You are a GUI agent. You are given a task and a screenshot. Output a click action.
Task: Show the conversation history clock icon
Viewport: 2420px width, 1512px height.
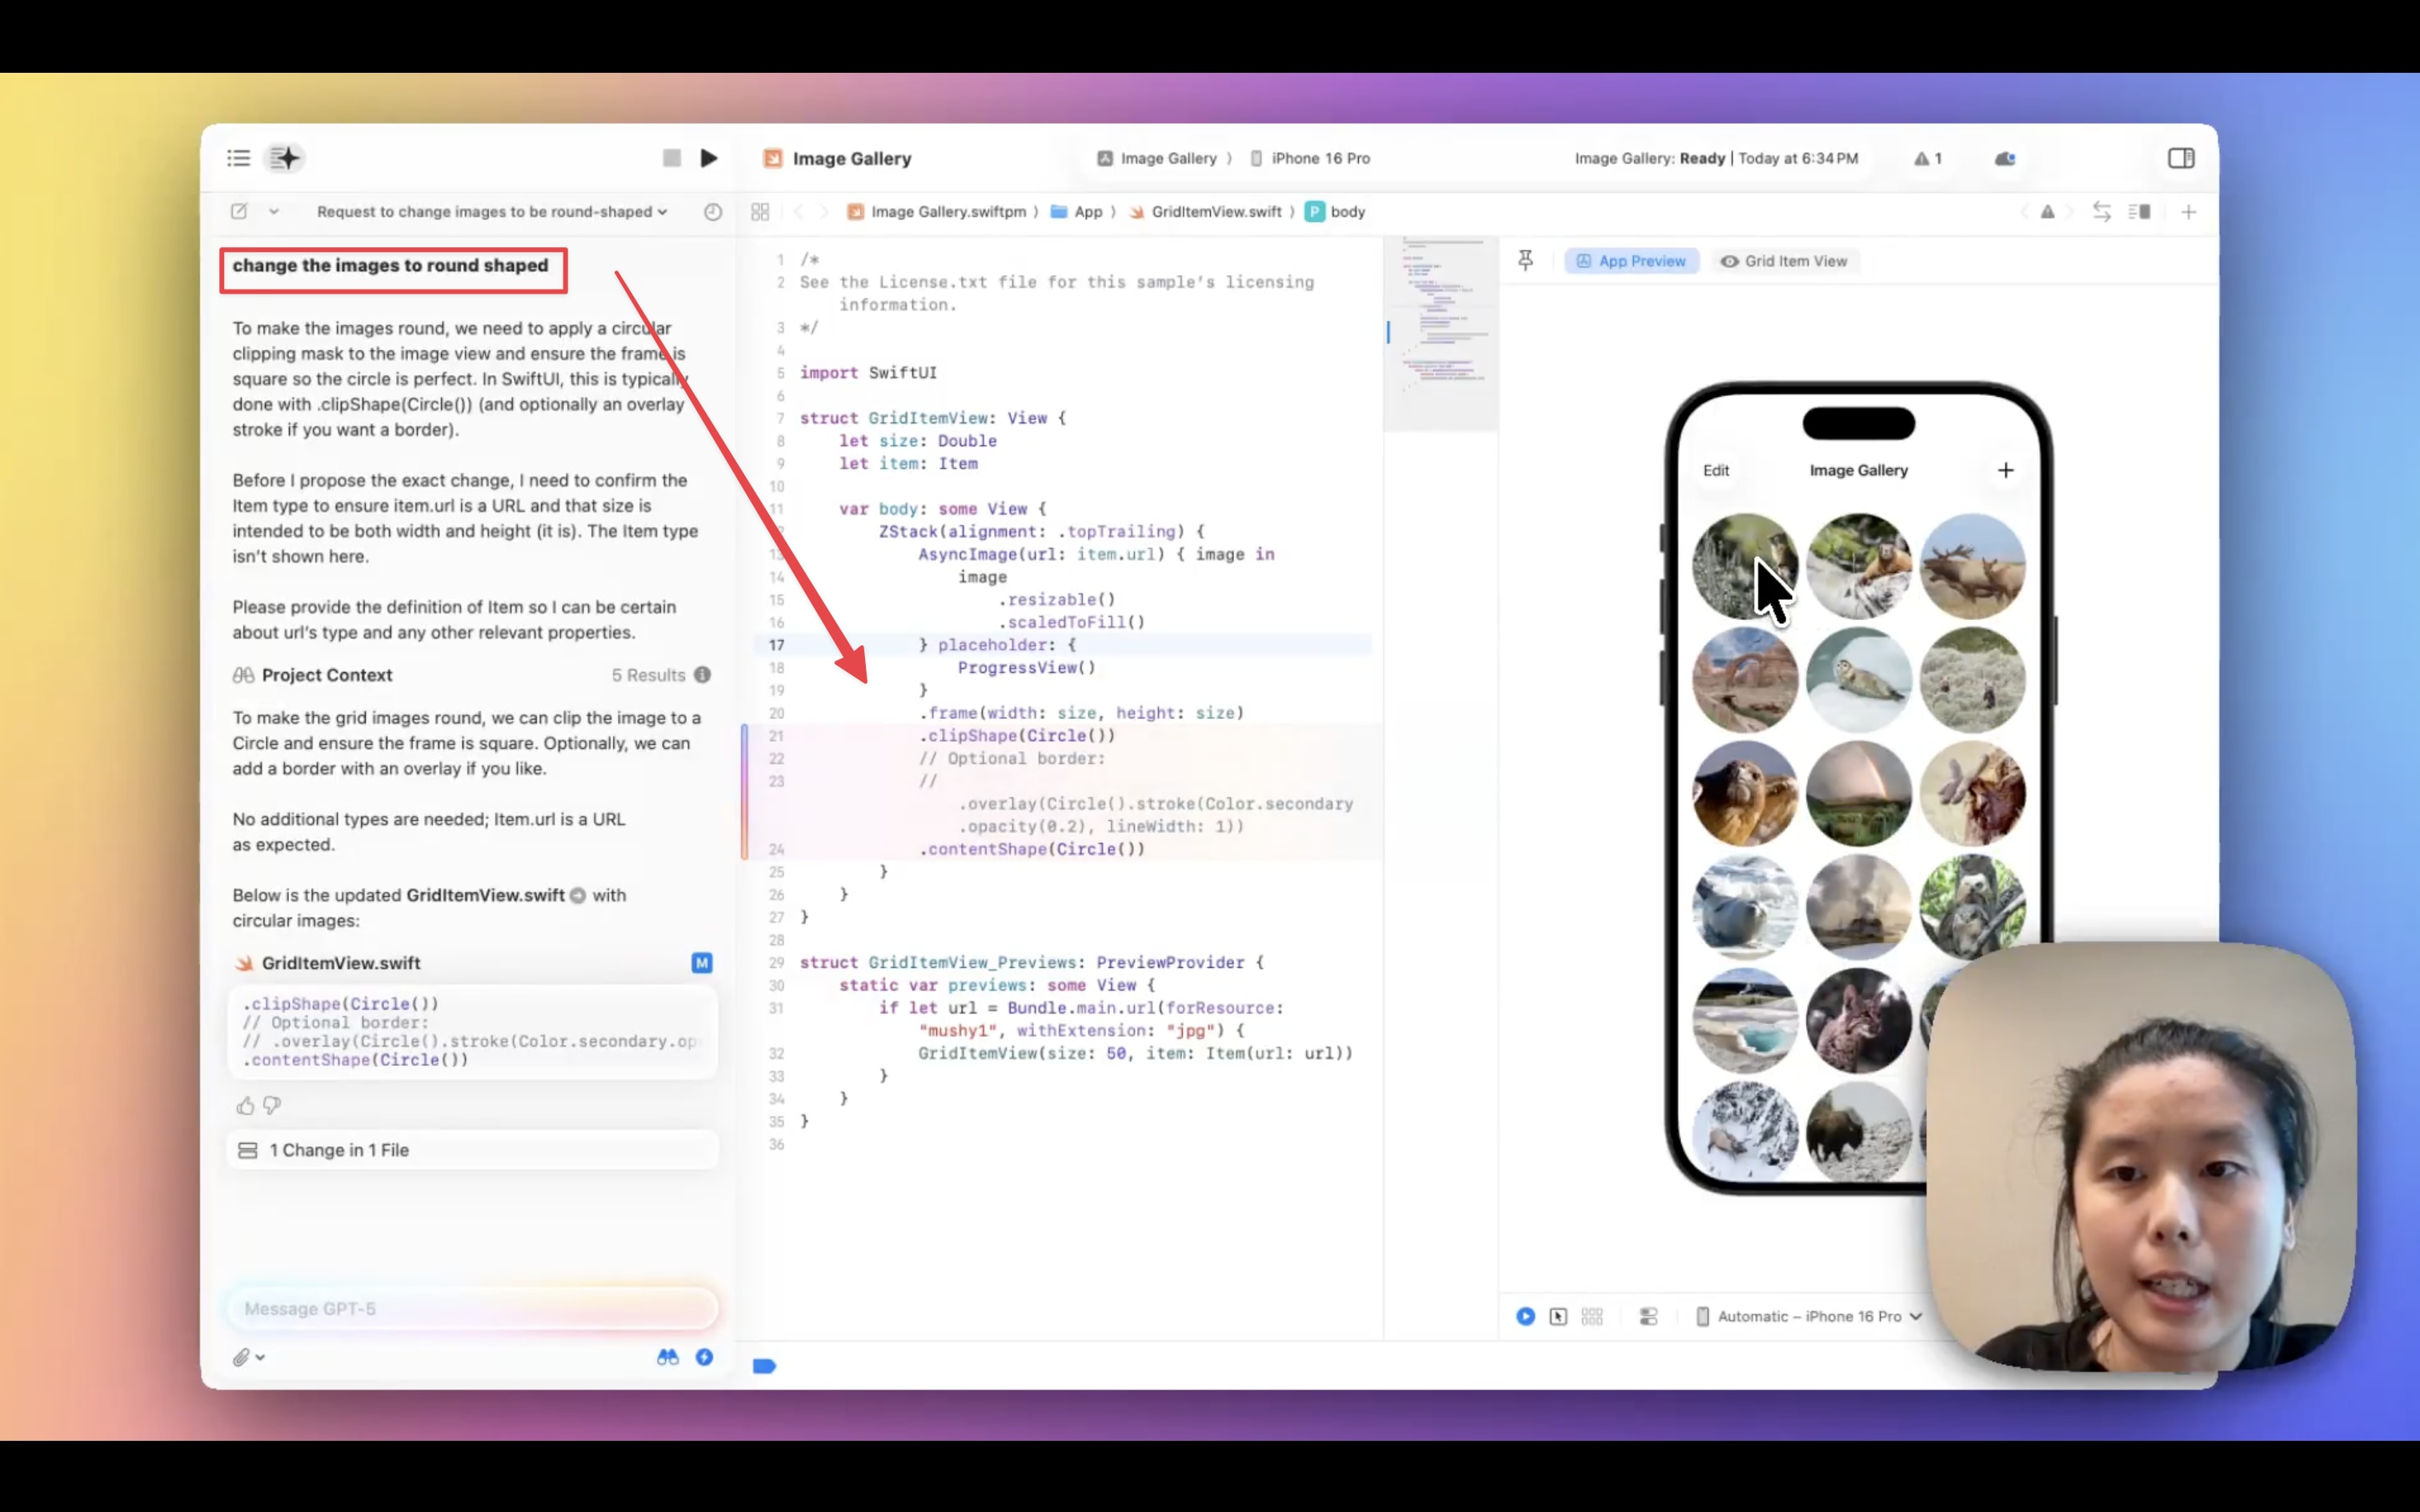[712, 211]
